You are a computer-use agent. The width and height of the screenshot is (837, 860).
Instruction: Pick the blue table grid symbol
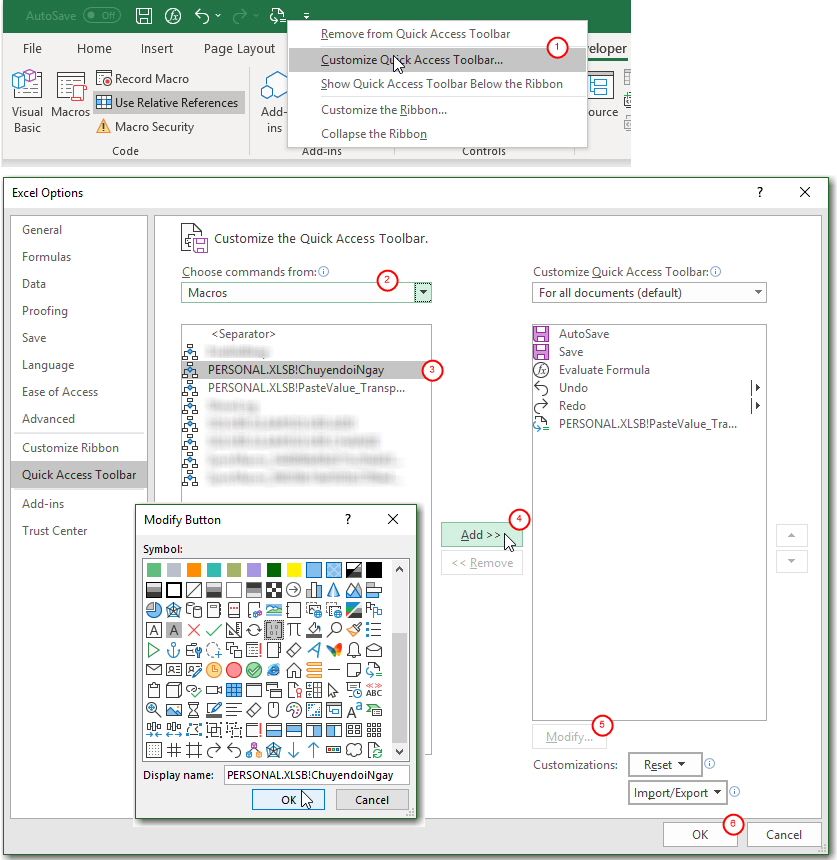tap(234, 690)
